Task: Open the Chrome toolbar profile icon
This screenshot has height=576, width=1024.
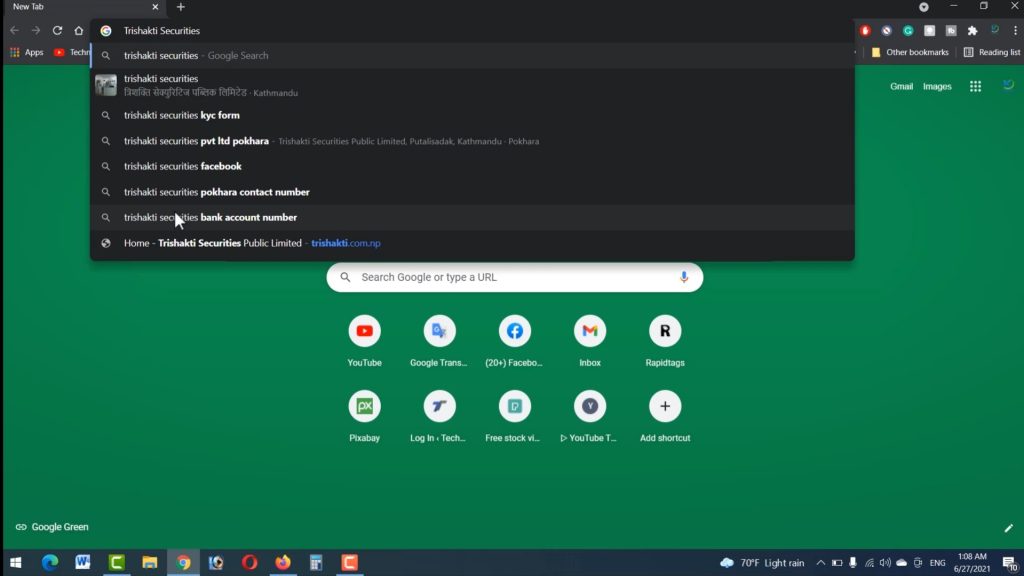Action: [x=995, y=31]
